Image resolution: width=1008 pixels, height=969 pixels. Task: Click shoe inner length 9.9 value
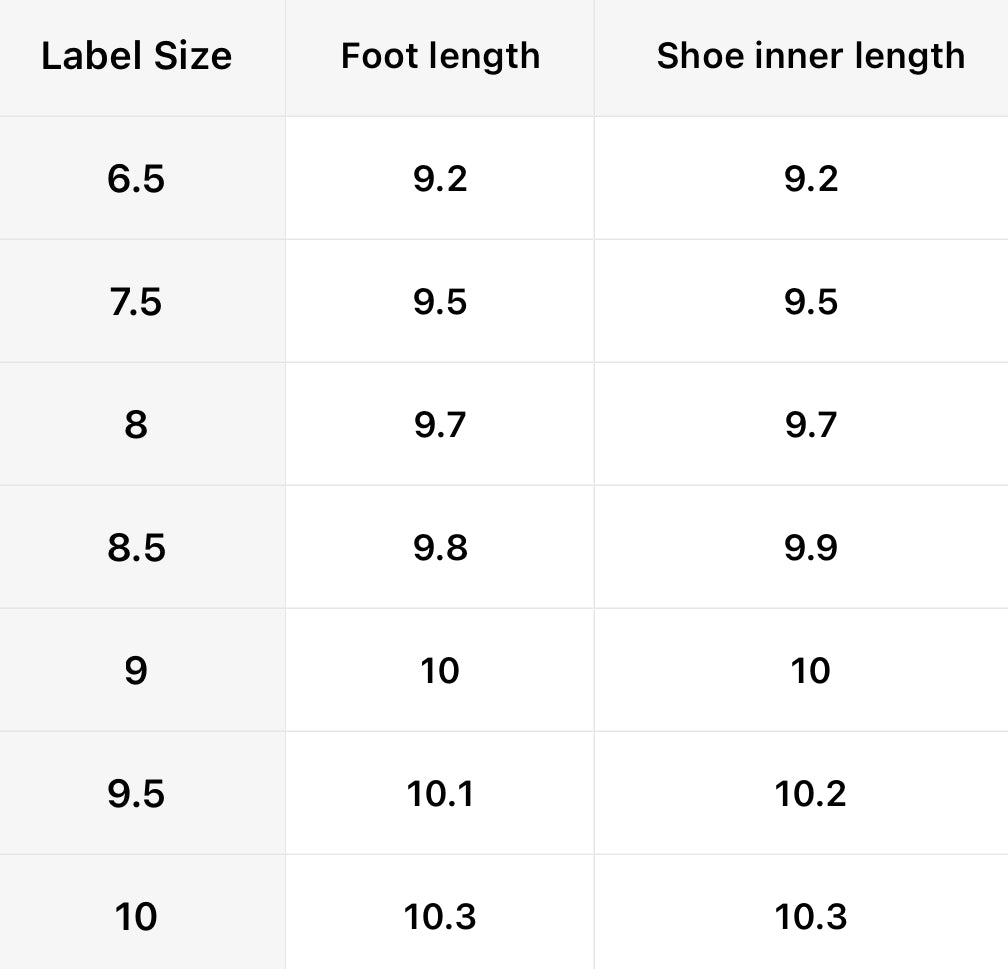coord(810,548)
